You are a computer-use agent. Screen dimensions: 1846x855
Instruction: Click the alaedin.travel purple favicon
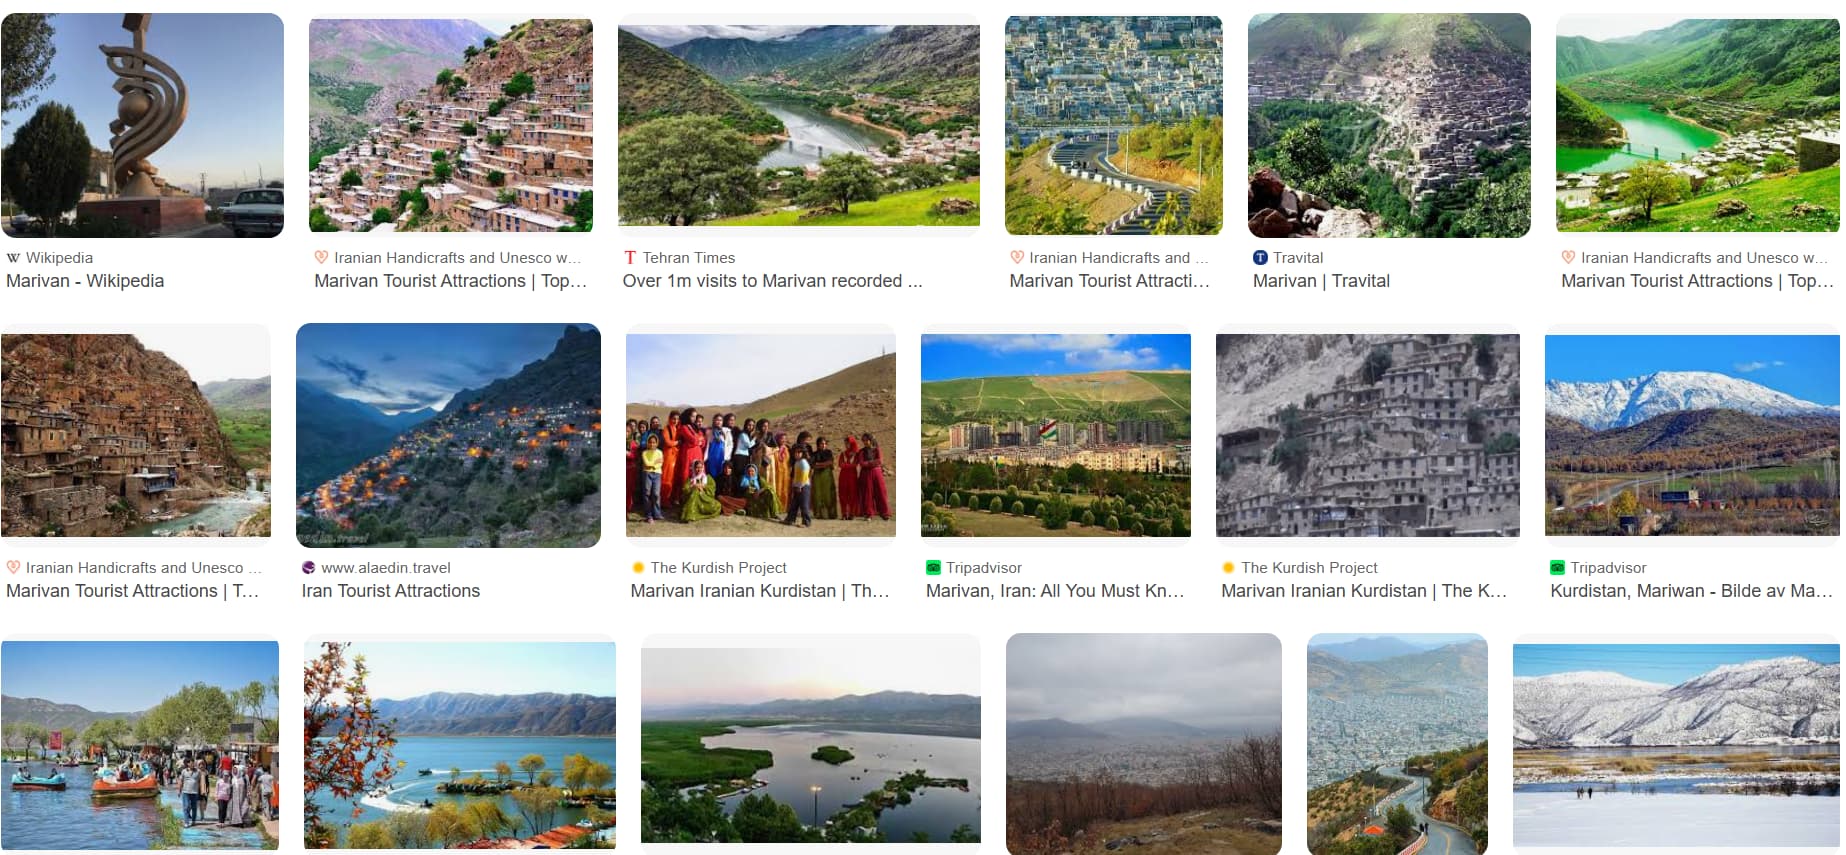click(309, 568)
